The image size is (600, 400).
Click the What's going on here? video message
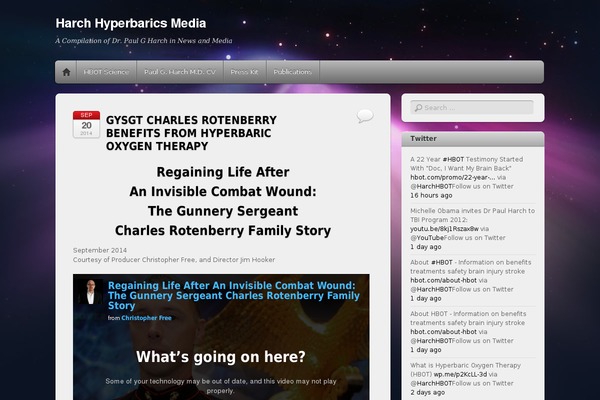221,357
